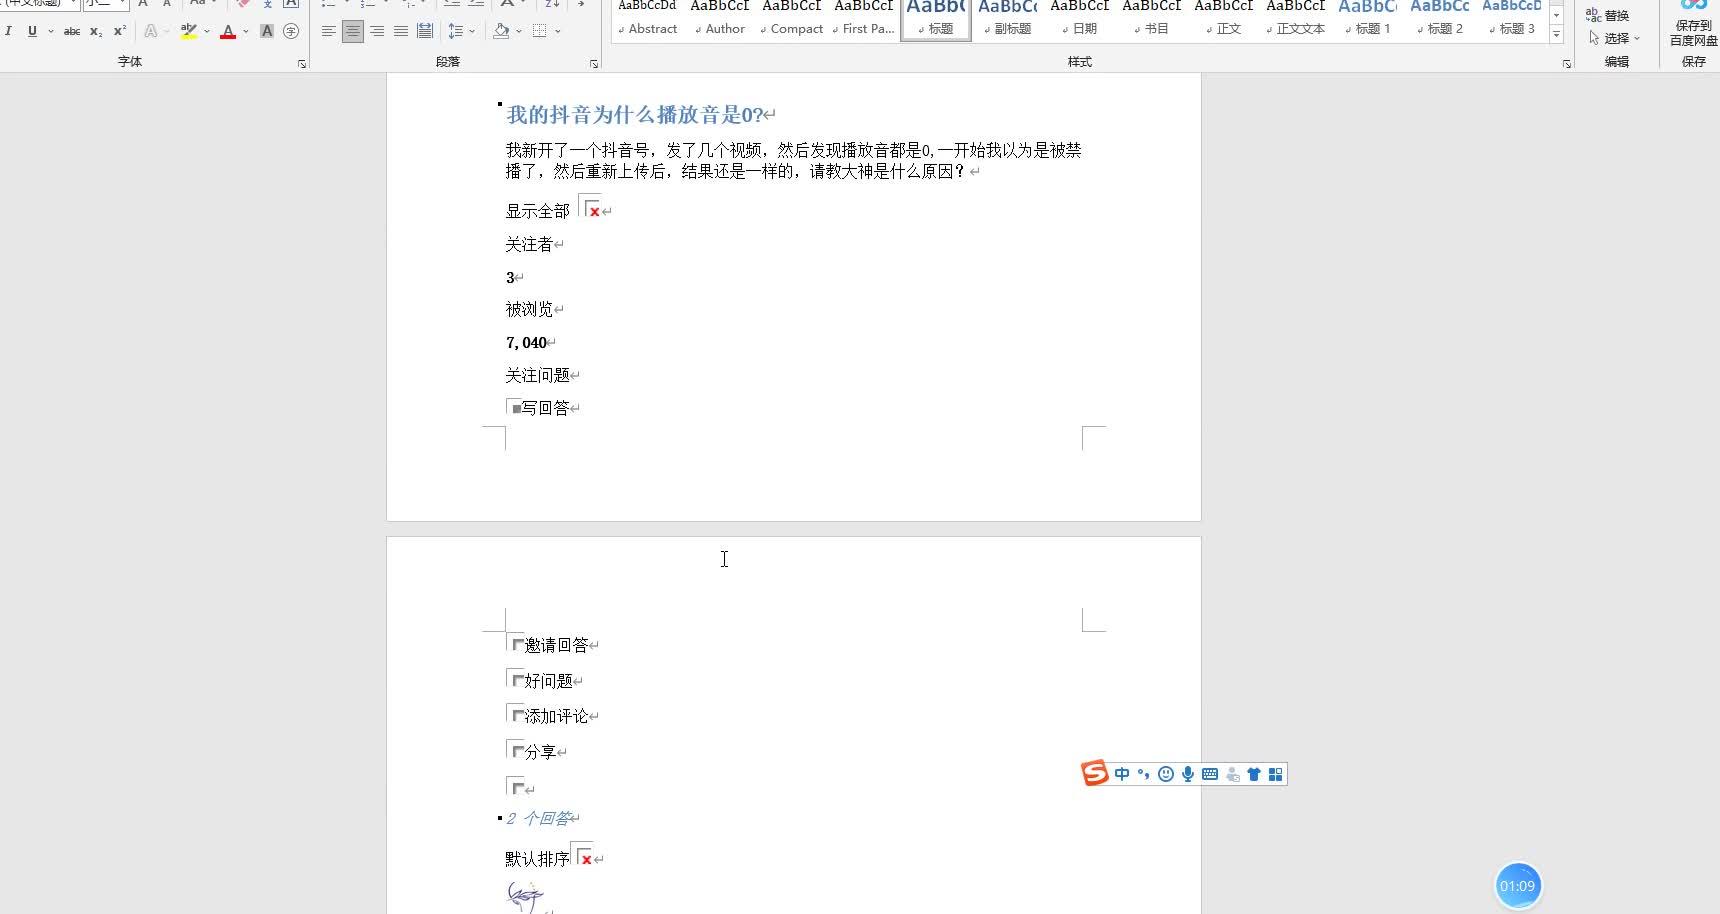Screen dimensions: 1720x914
Task: Apply red font color
Action: (228, 31)
